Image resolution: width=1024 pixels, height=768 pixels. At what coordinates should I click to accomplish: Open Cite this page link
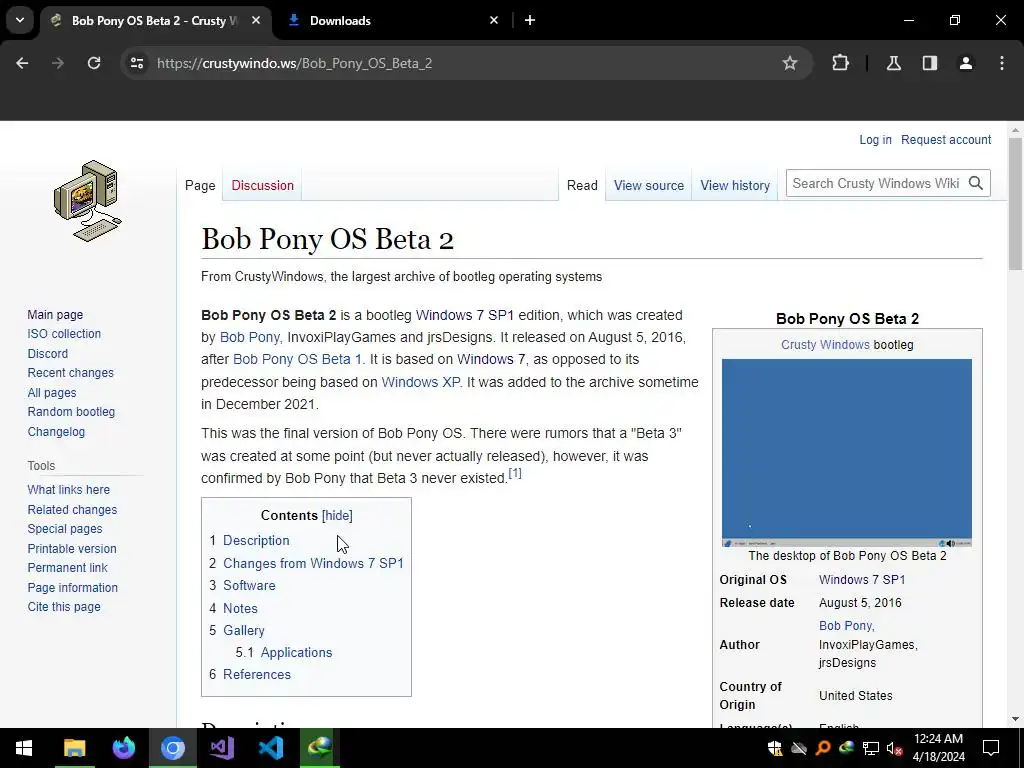pos(64,607)
